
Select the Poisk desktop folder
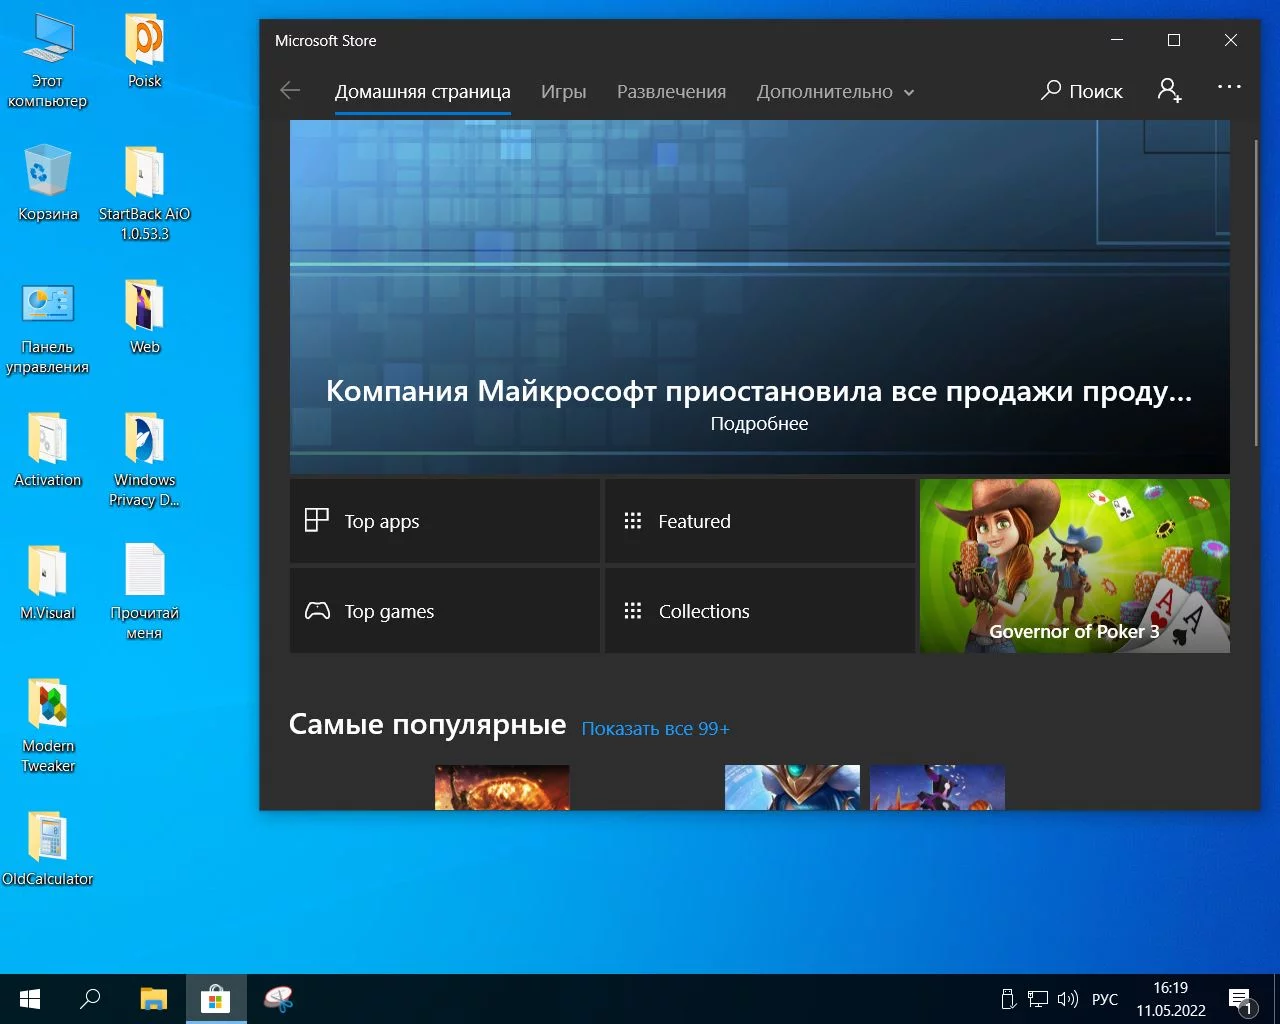(145, 51)
